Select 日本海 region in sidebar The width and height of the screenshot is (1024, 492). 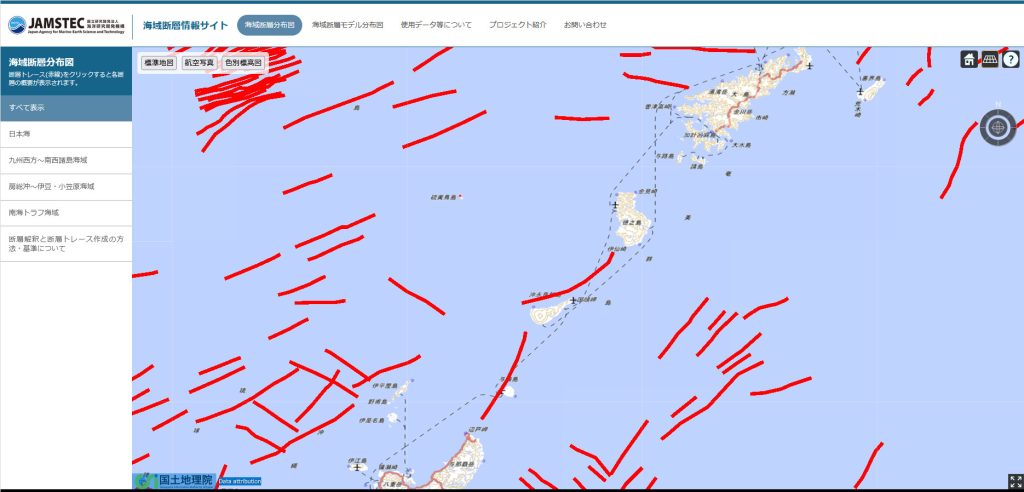[x=66, y=133]
